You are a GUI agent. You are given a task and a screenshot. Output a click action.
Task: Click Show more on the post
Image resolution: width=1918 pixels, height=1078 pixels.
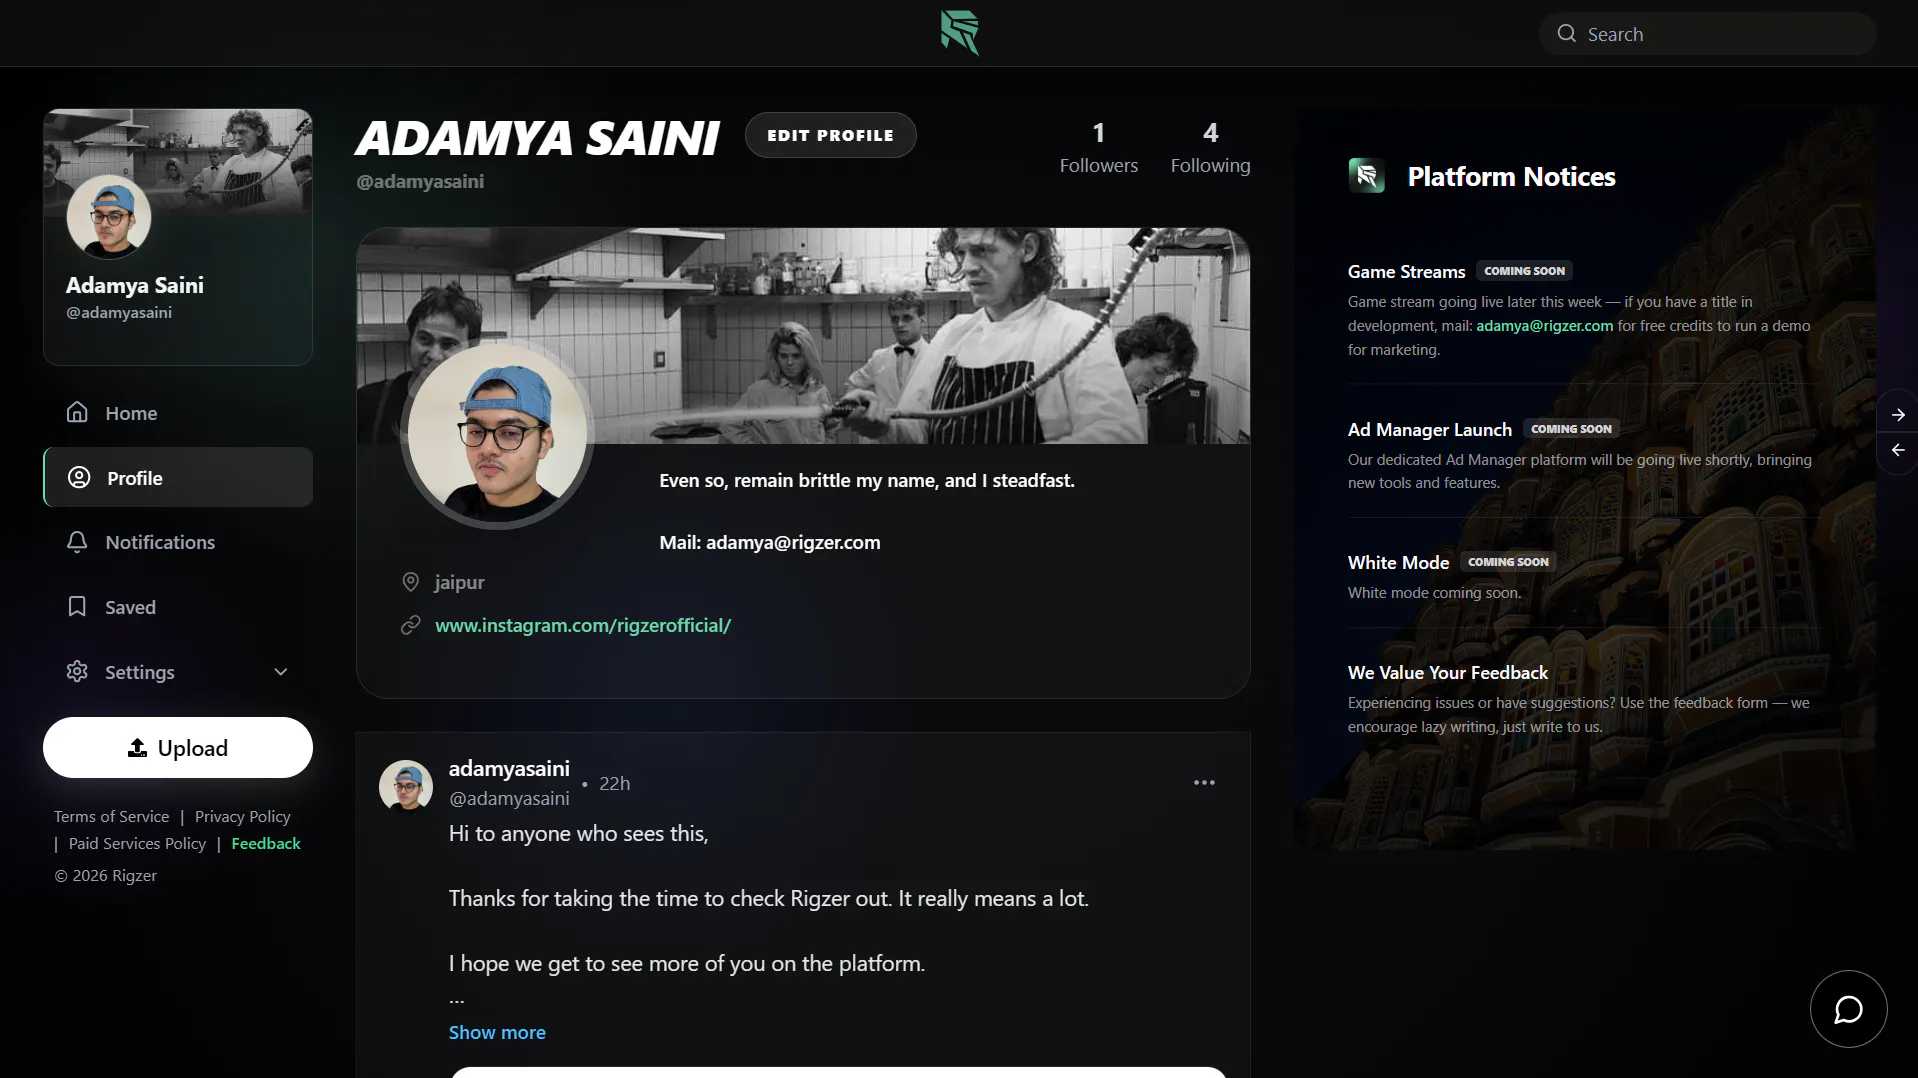click(497, 1032)
